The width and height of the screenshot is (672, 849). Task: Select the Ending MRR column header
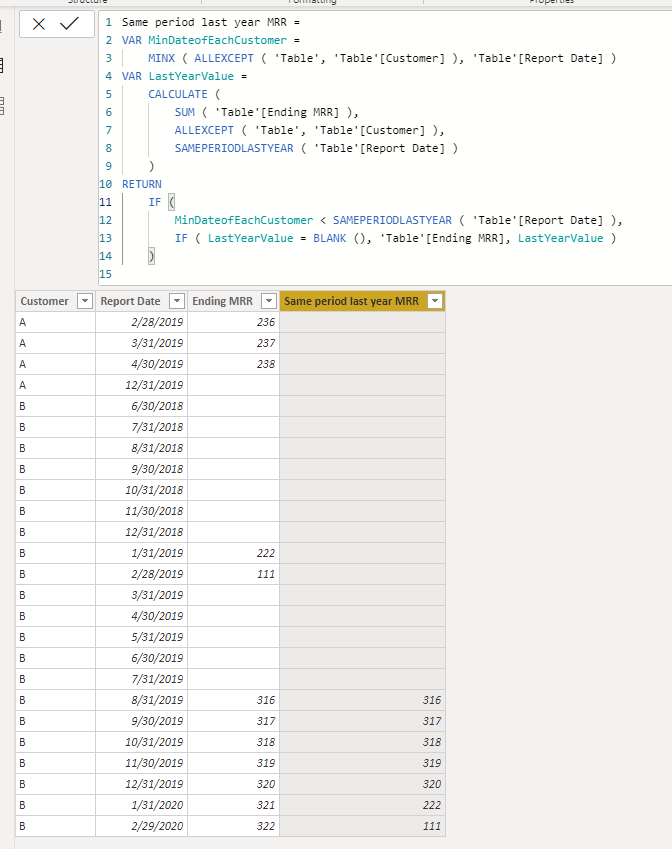[x=233, y=301]
